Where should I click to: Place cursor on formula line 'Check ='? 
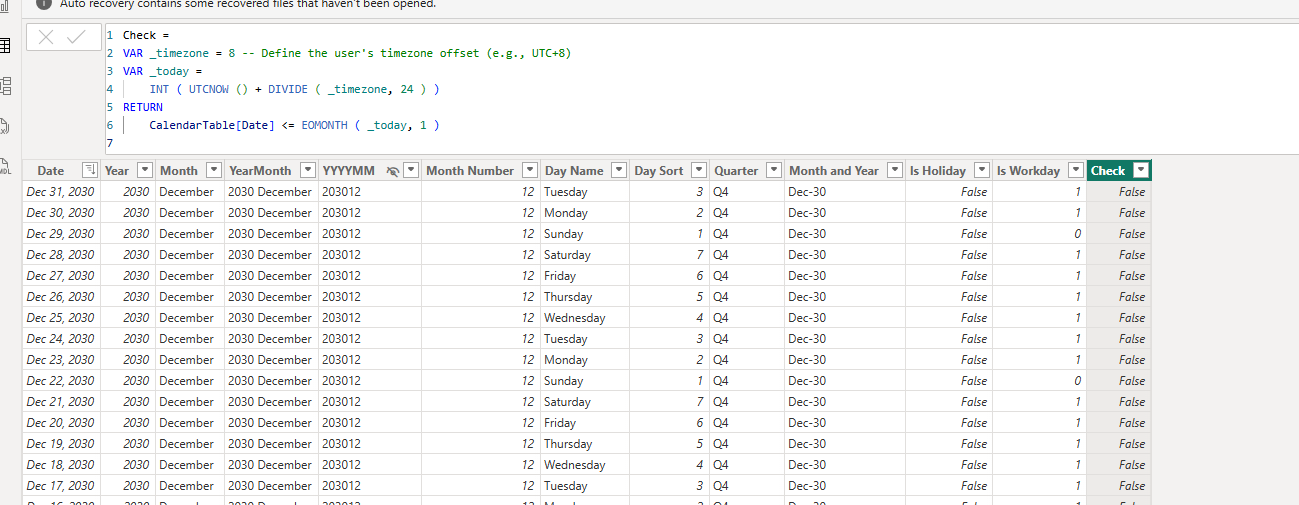(x=146, y=35)
